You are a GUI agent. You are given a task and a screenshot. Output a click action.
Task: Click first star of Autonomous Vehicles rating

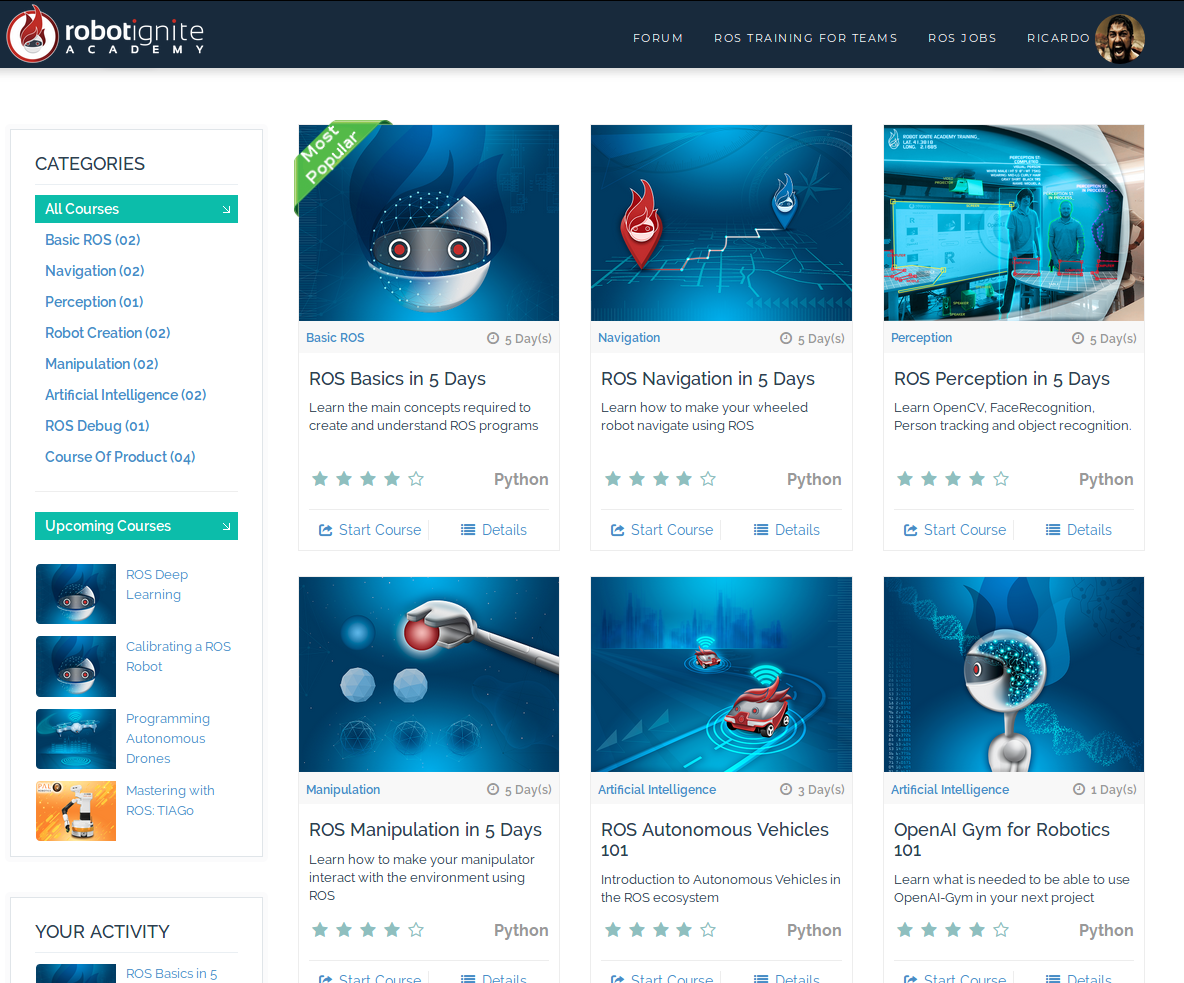[613, 929]
